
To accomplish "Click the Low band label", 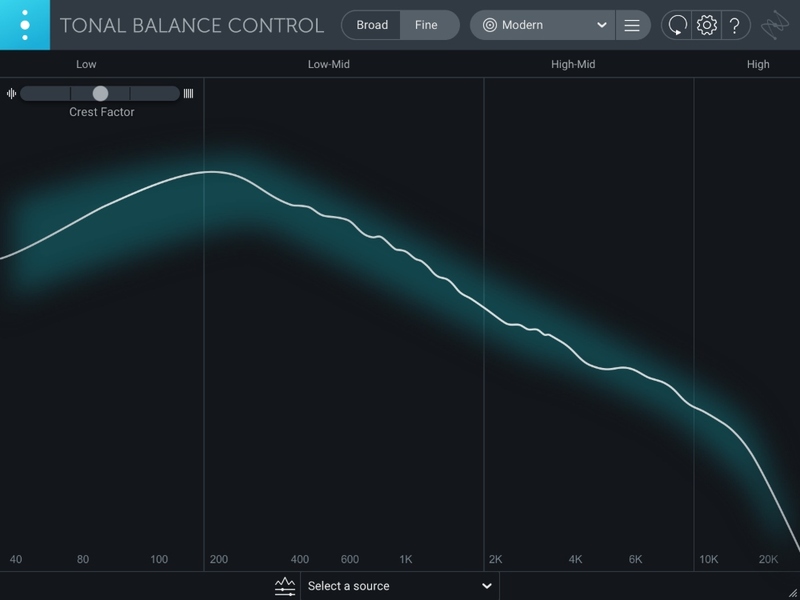I will click(87, 65).
